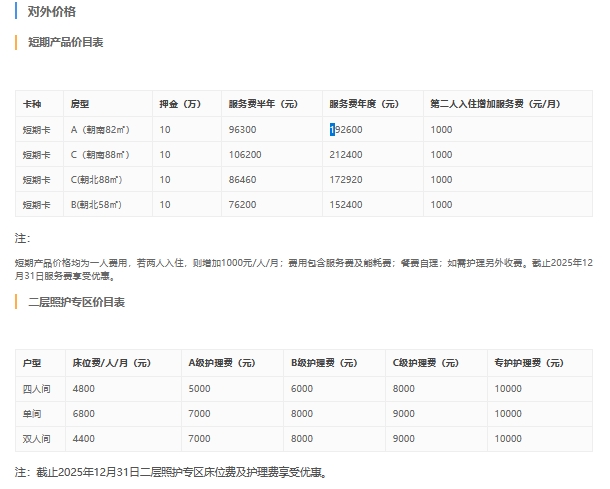This screenshot has height=489, width=610.
Task: Click the 服务费半年（元） column header
Action: coord(263,104)
